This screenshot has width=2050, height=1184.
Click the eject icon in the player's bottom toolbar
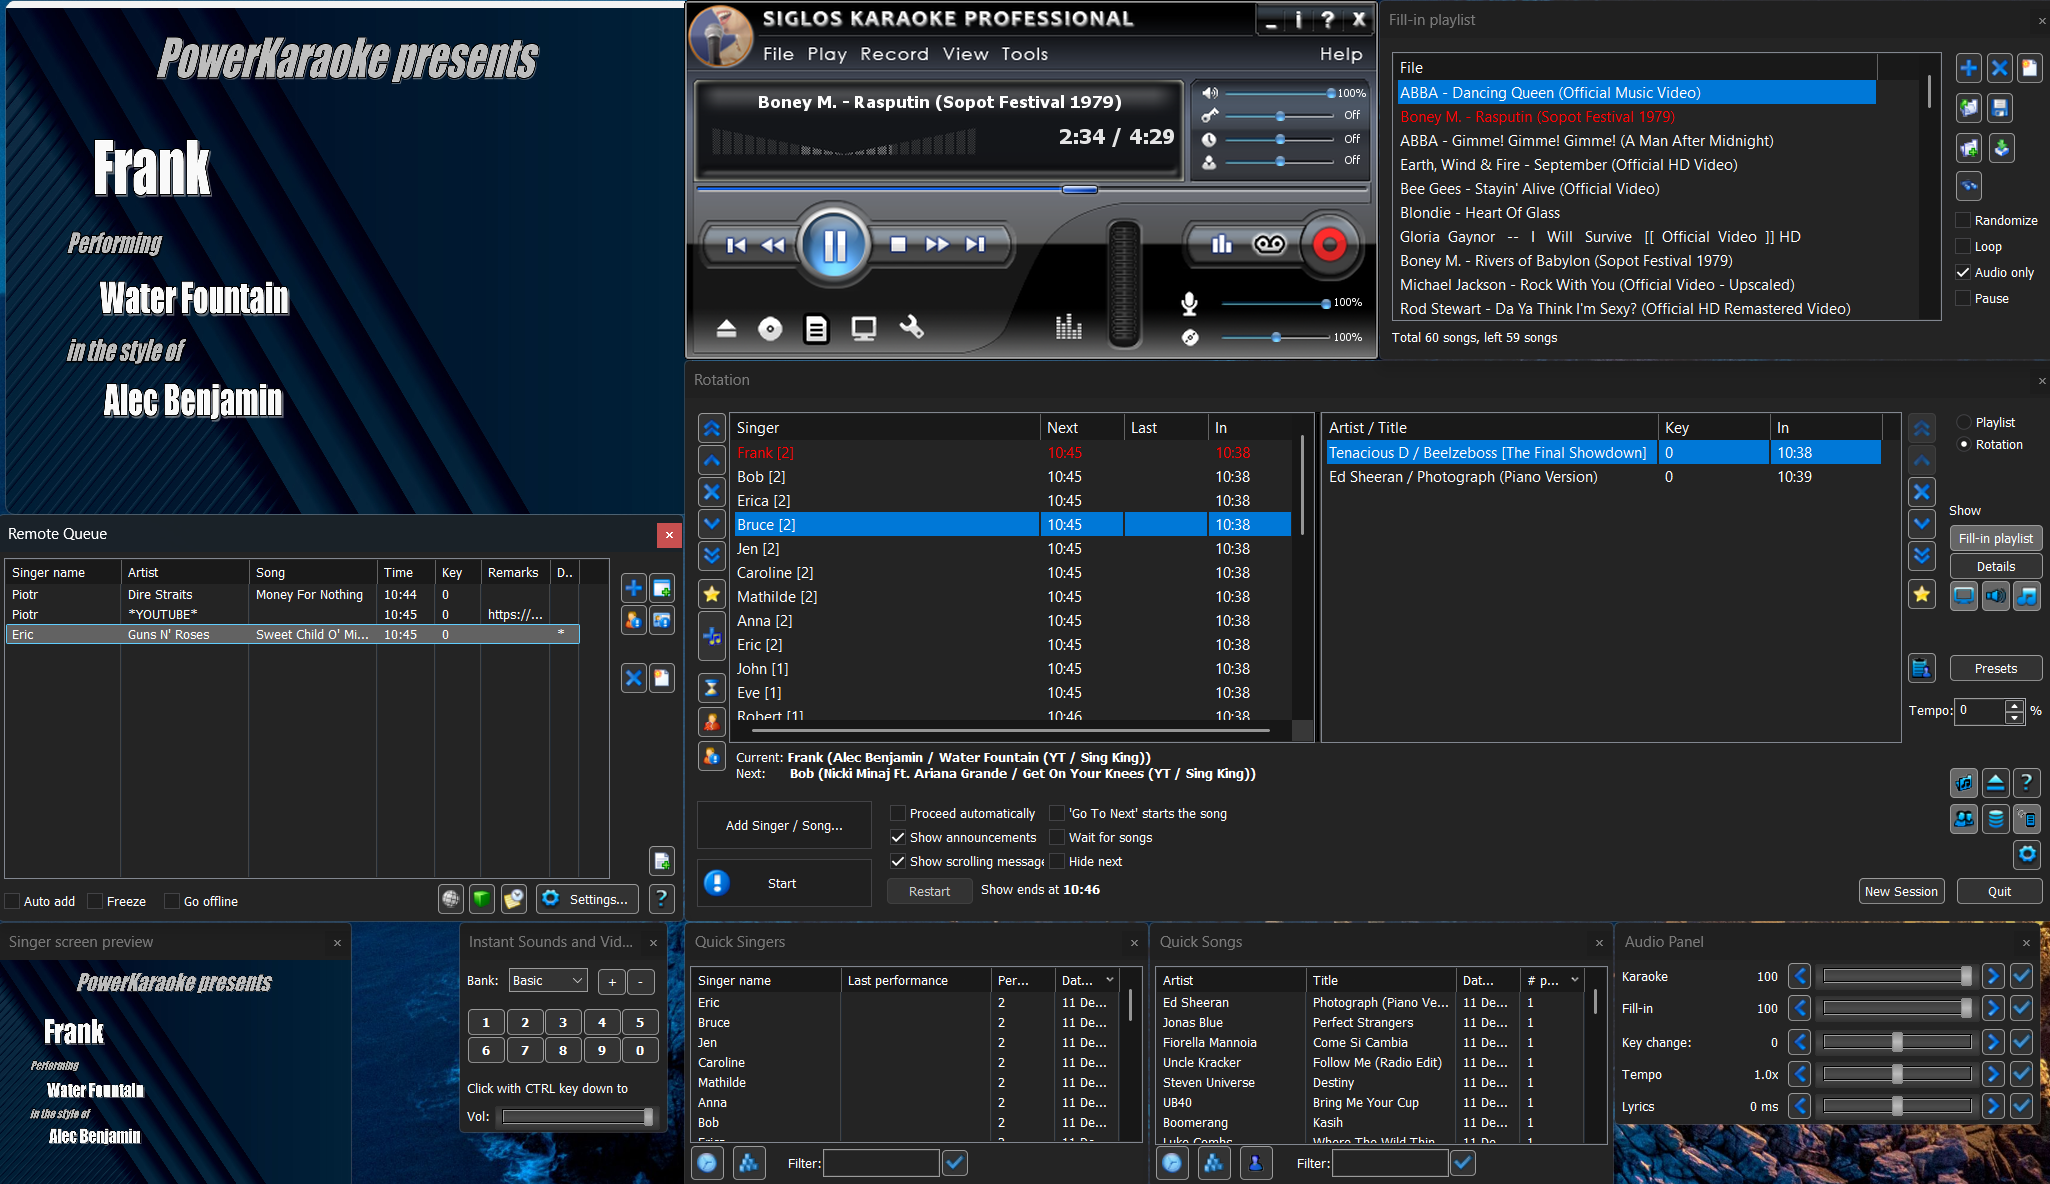click(727, 329)
